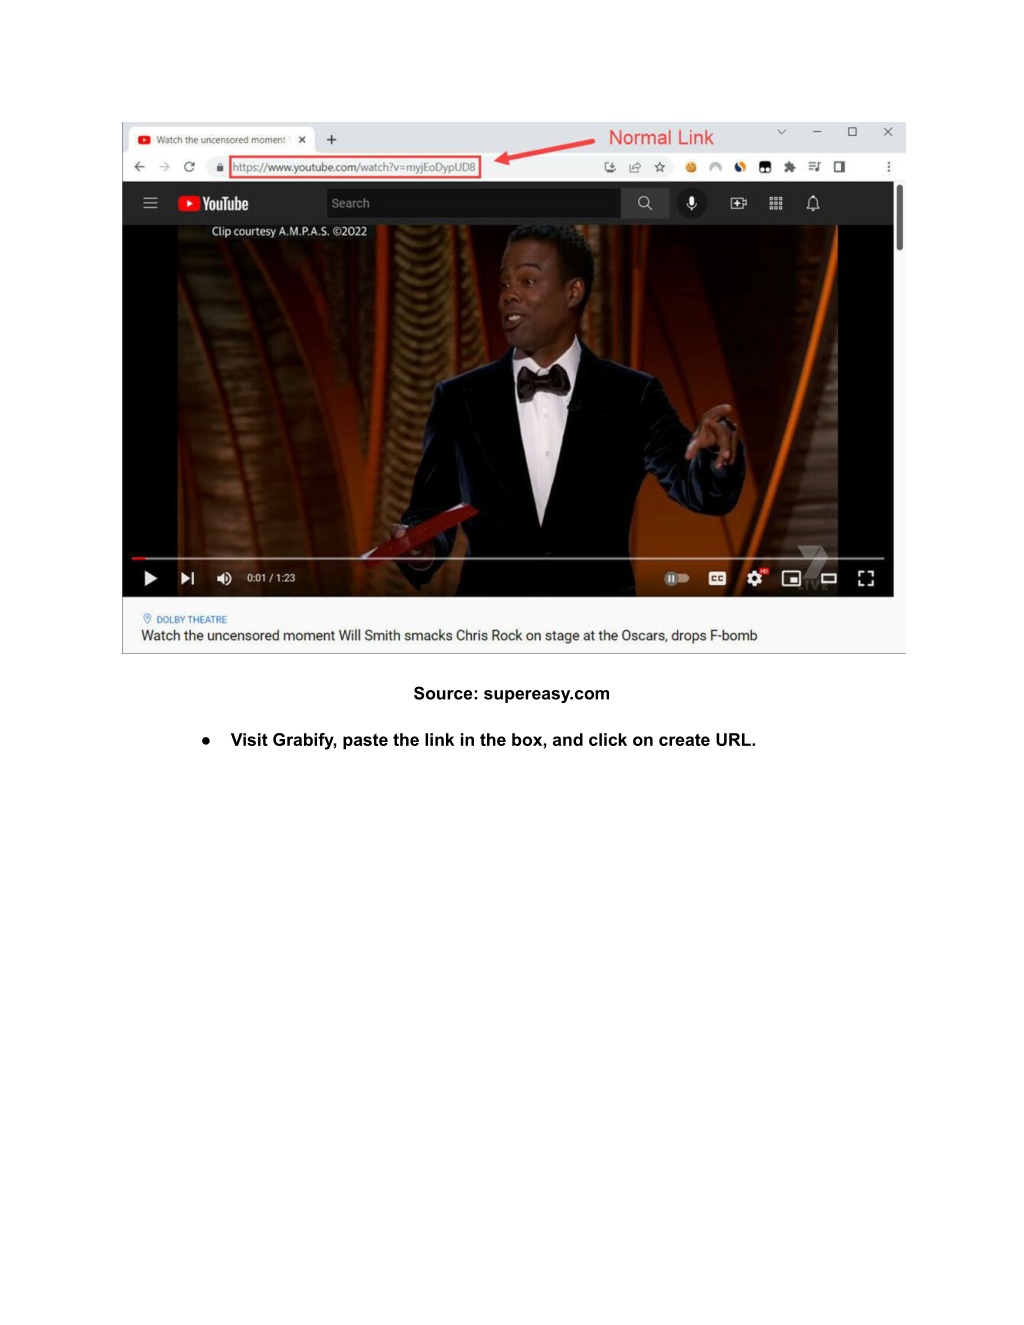Open the YouTube apps grid icon
Image resolution: width=1024 pixels, height=1325 pixels.
click(x=776, y=203)
